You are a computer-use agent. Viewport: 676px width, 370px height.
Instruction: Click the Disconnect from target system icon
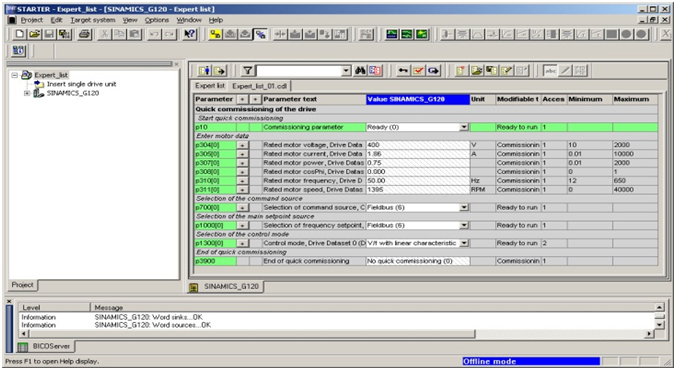260,34
